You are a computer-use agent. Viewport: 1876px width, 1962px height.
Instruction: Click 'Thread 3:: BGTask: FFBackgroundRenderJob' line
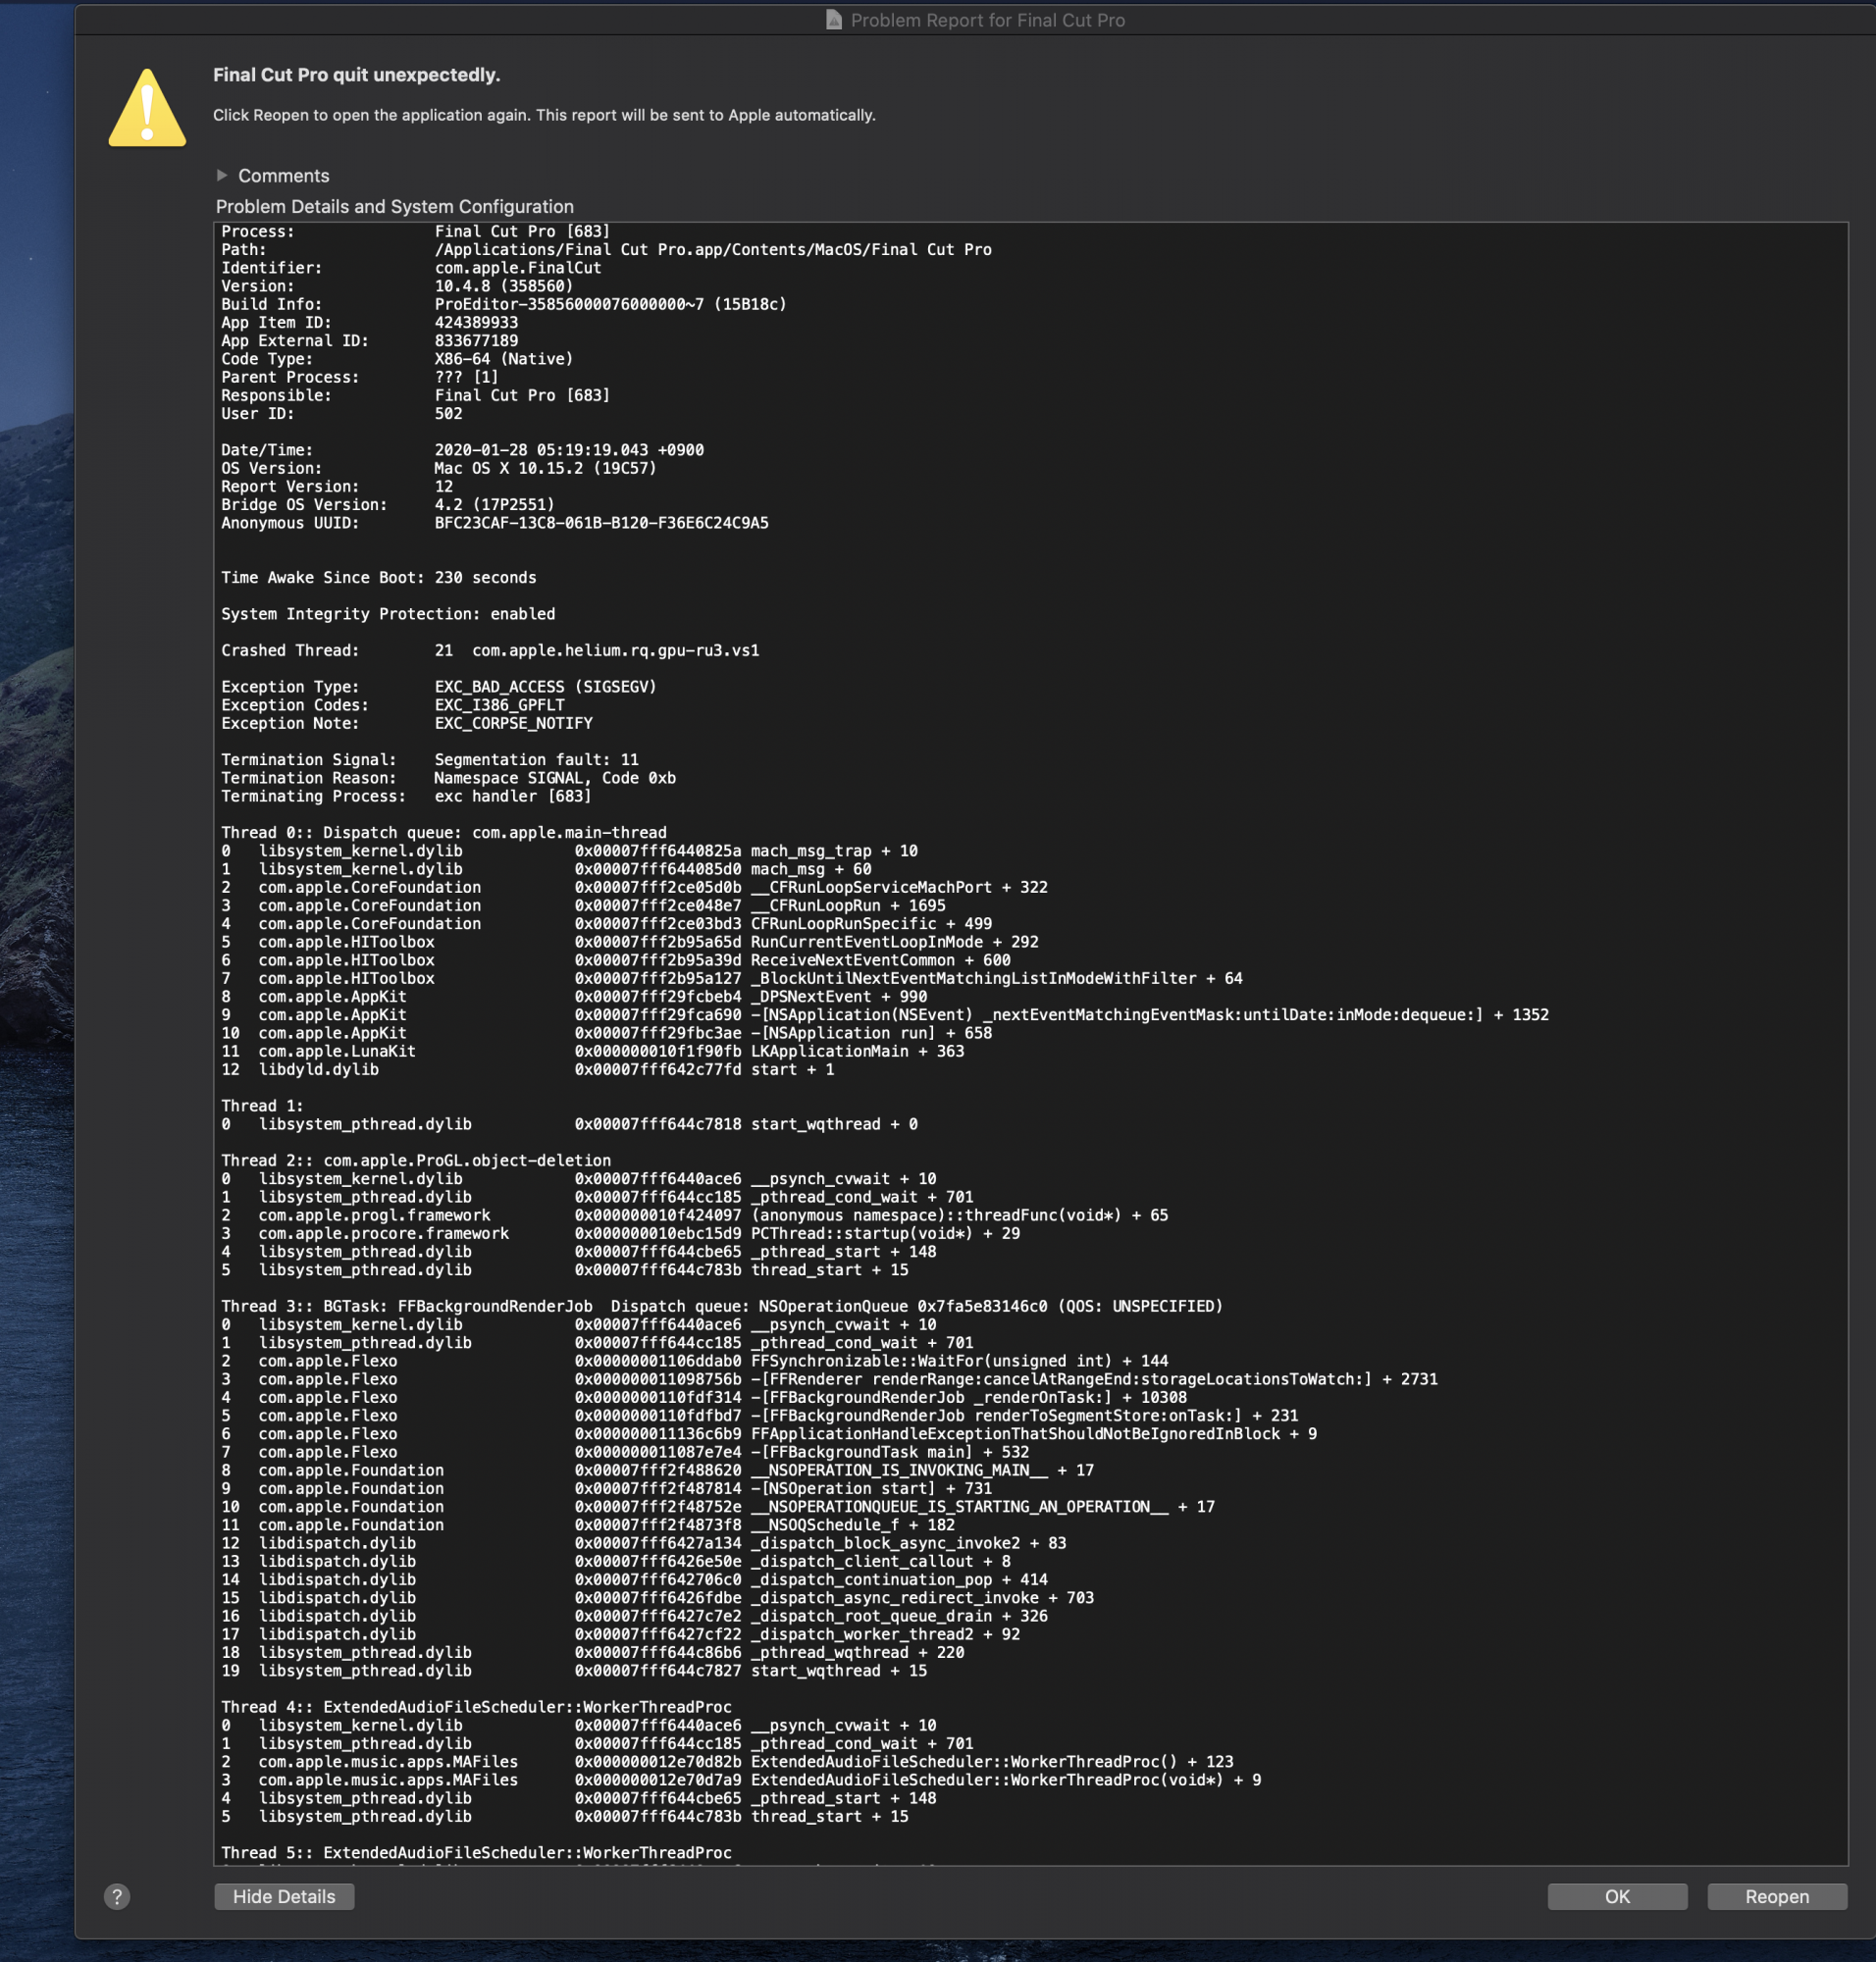[722, 1306]
